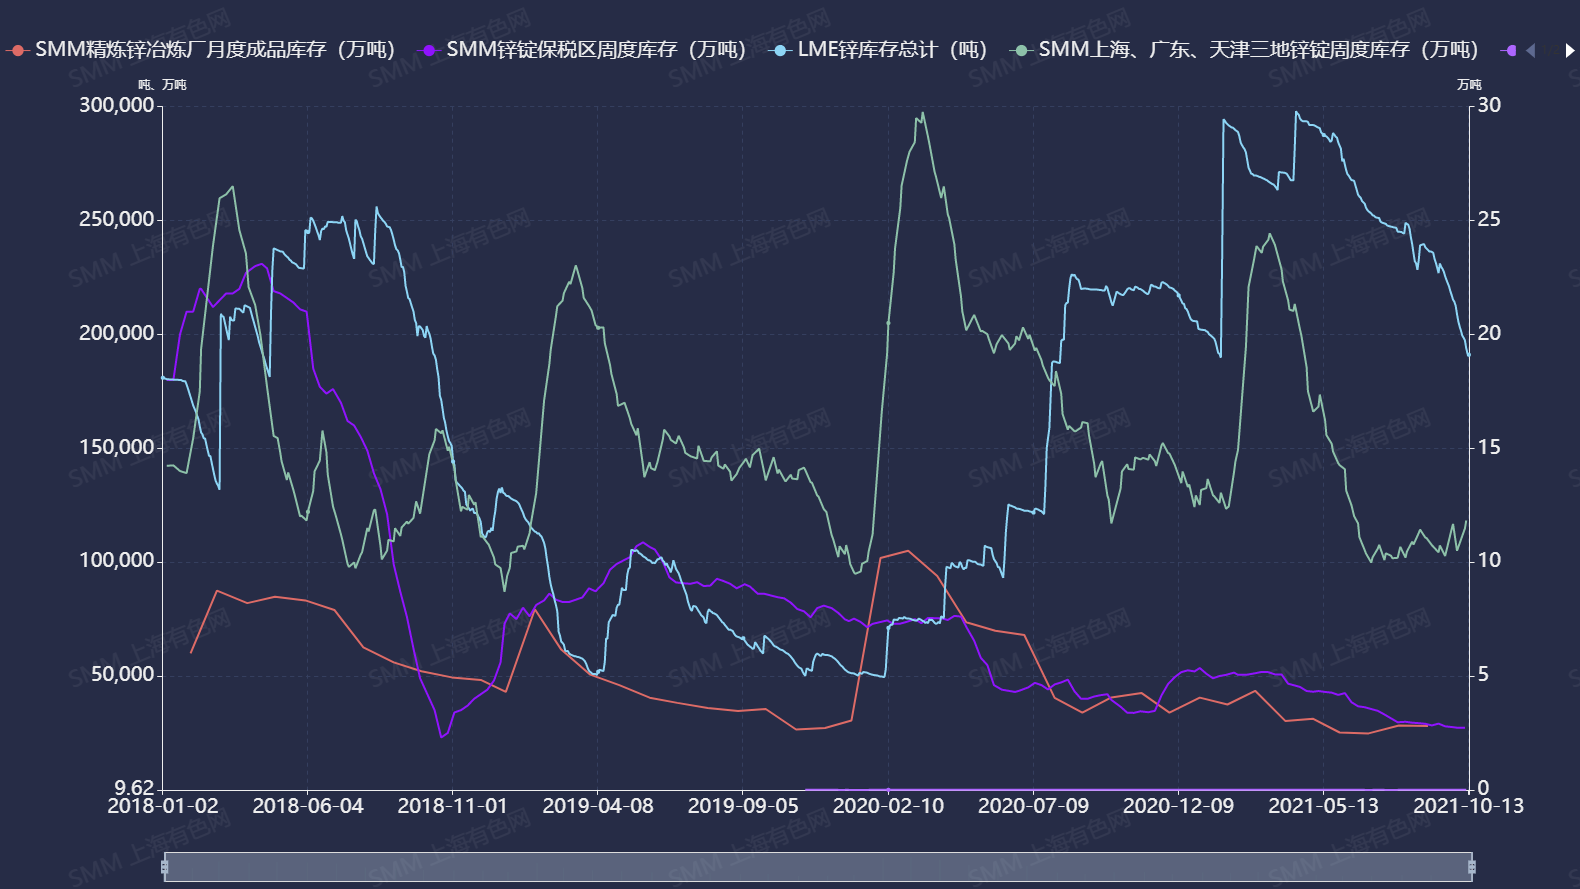
Task: Go to previous legend page arrow
Action: tap(1530, 50)
